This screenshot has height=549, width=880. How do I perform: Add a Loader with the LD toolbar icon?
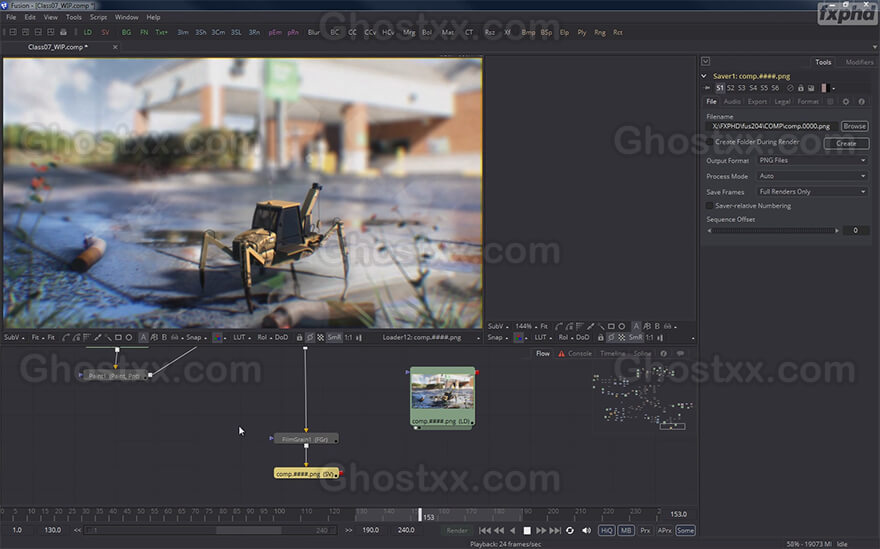click(88, 33)
